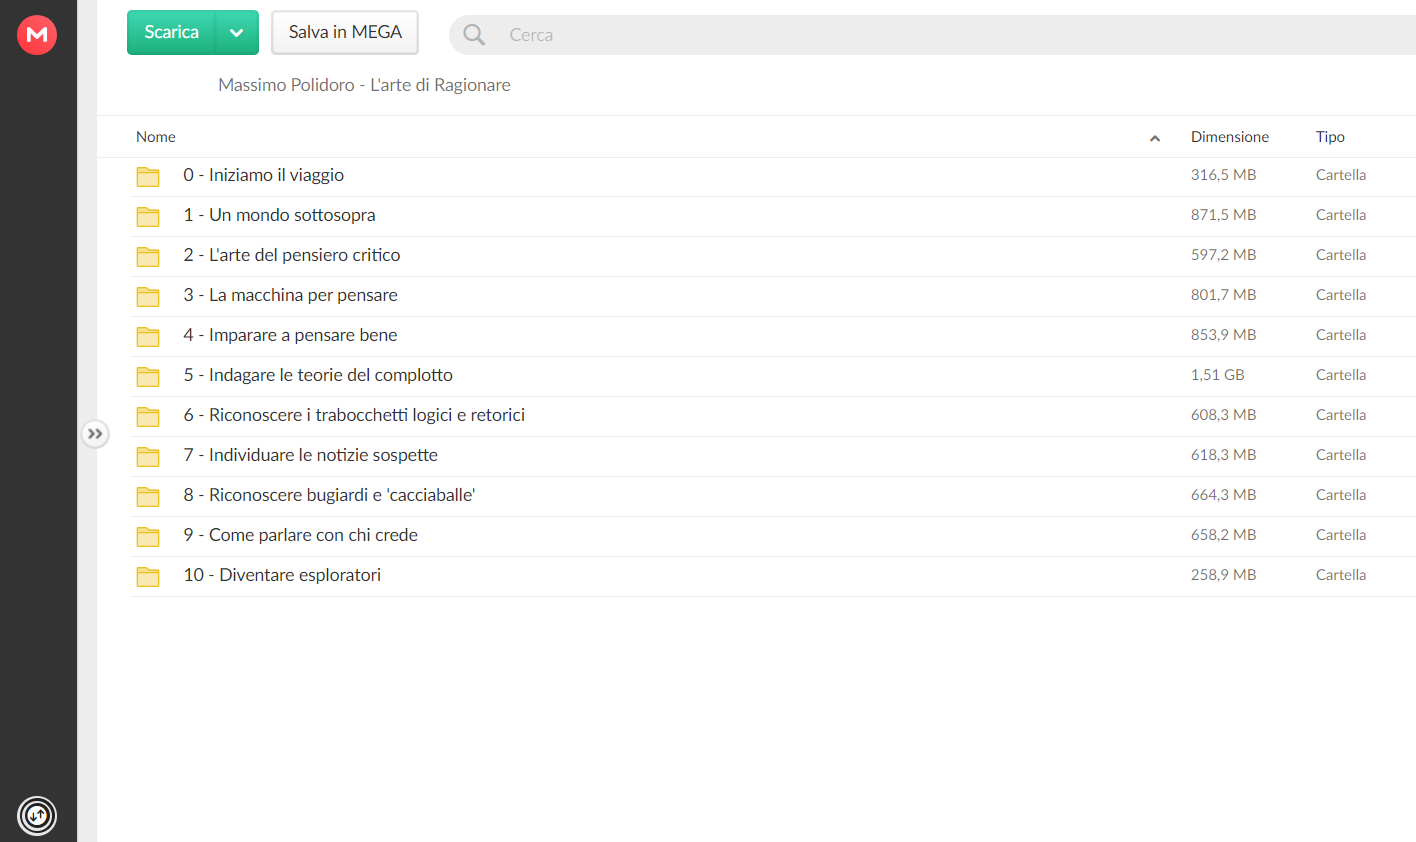Sort by the Nome column header
Image resolution: width=1416 pixels, height=842 pixels.
pos(156,137)
